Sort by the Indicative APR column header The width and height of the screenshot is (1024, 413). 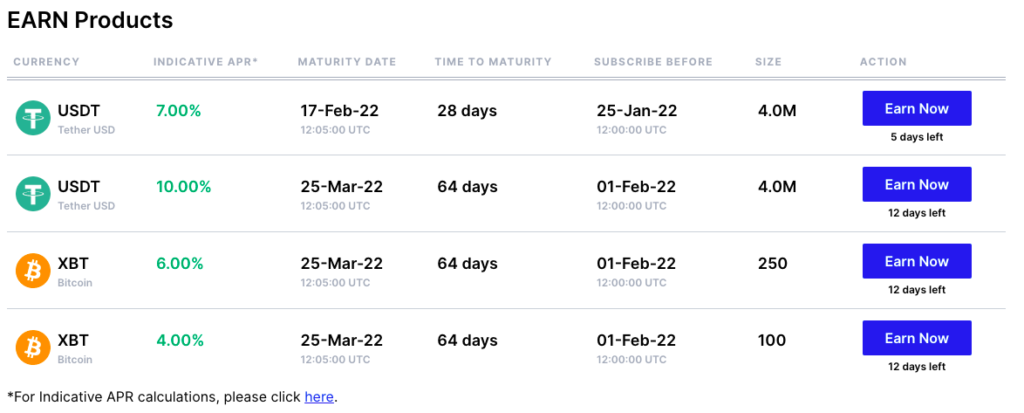206,62
